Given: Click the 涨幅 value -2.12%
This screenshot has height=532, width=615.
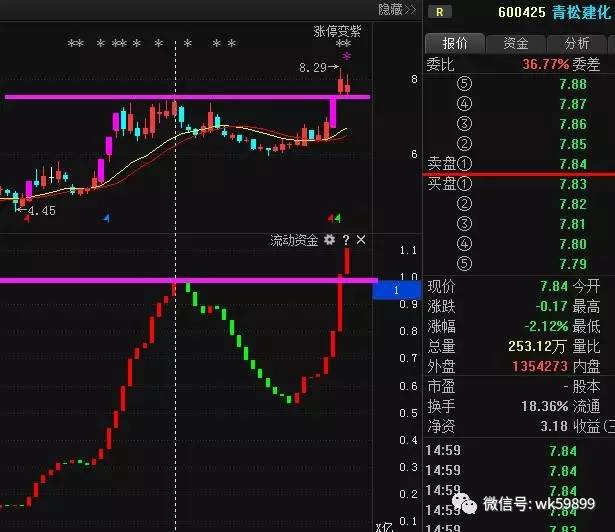Looking at the screenshot, I should (546, 326).
